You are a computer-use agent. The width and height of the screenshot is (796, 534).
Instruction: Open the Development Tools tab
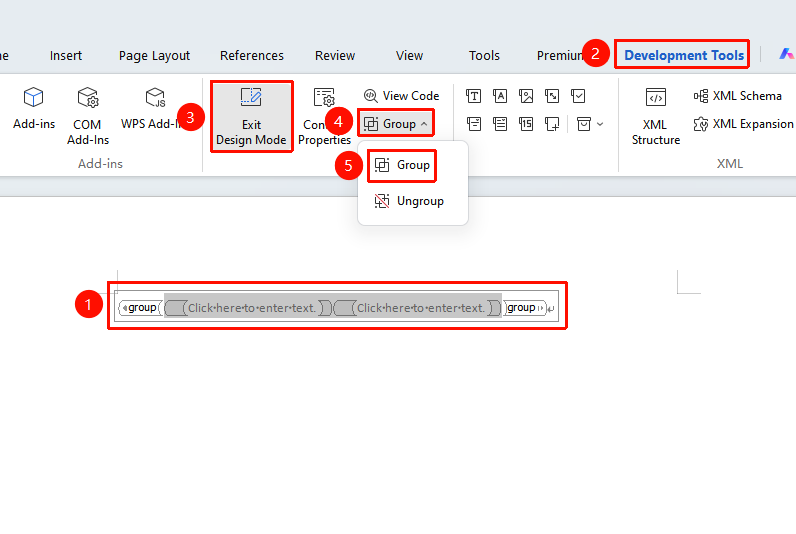point(683,55)
